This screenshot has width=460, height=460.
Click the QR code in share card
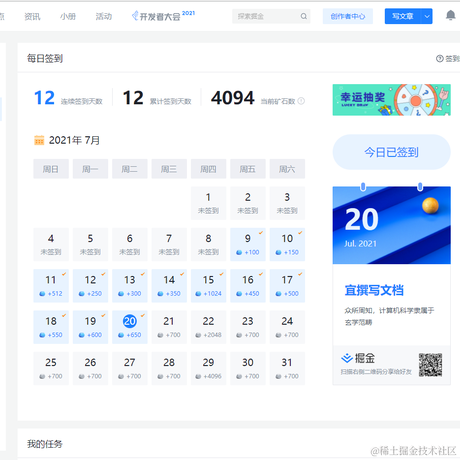click(x=430, y=365)
